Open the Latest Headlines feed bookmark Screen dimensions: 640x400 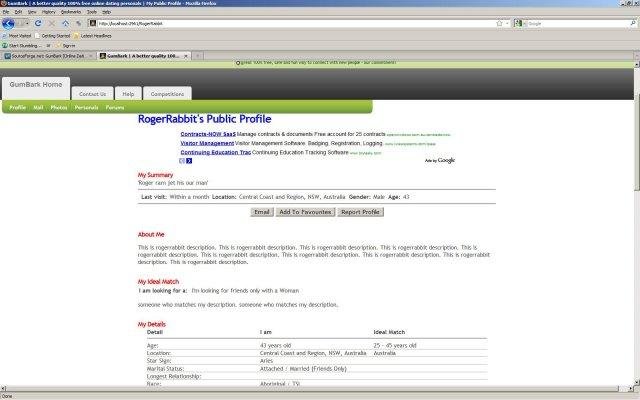pyautogui.click(x=93, y=36)
